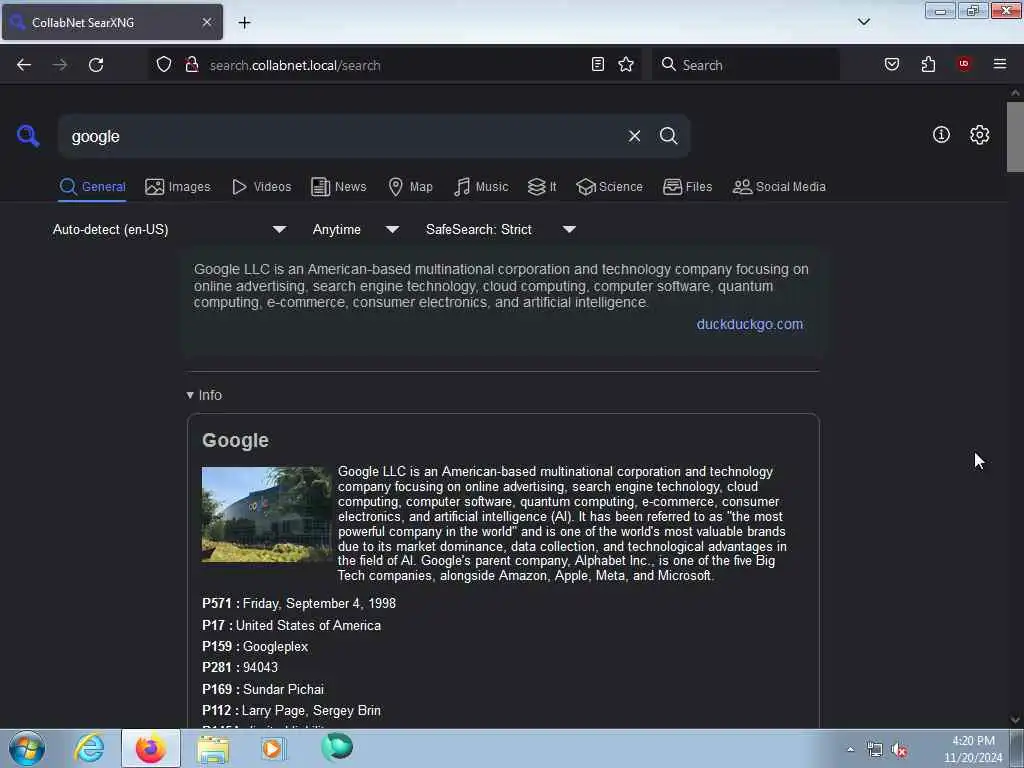Switch to the Science category
The width and height of the screenshot is (1024, 768).
(x=609, y=187)
